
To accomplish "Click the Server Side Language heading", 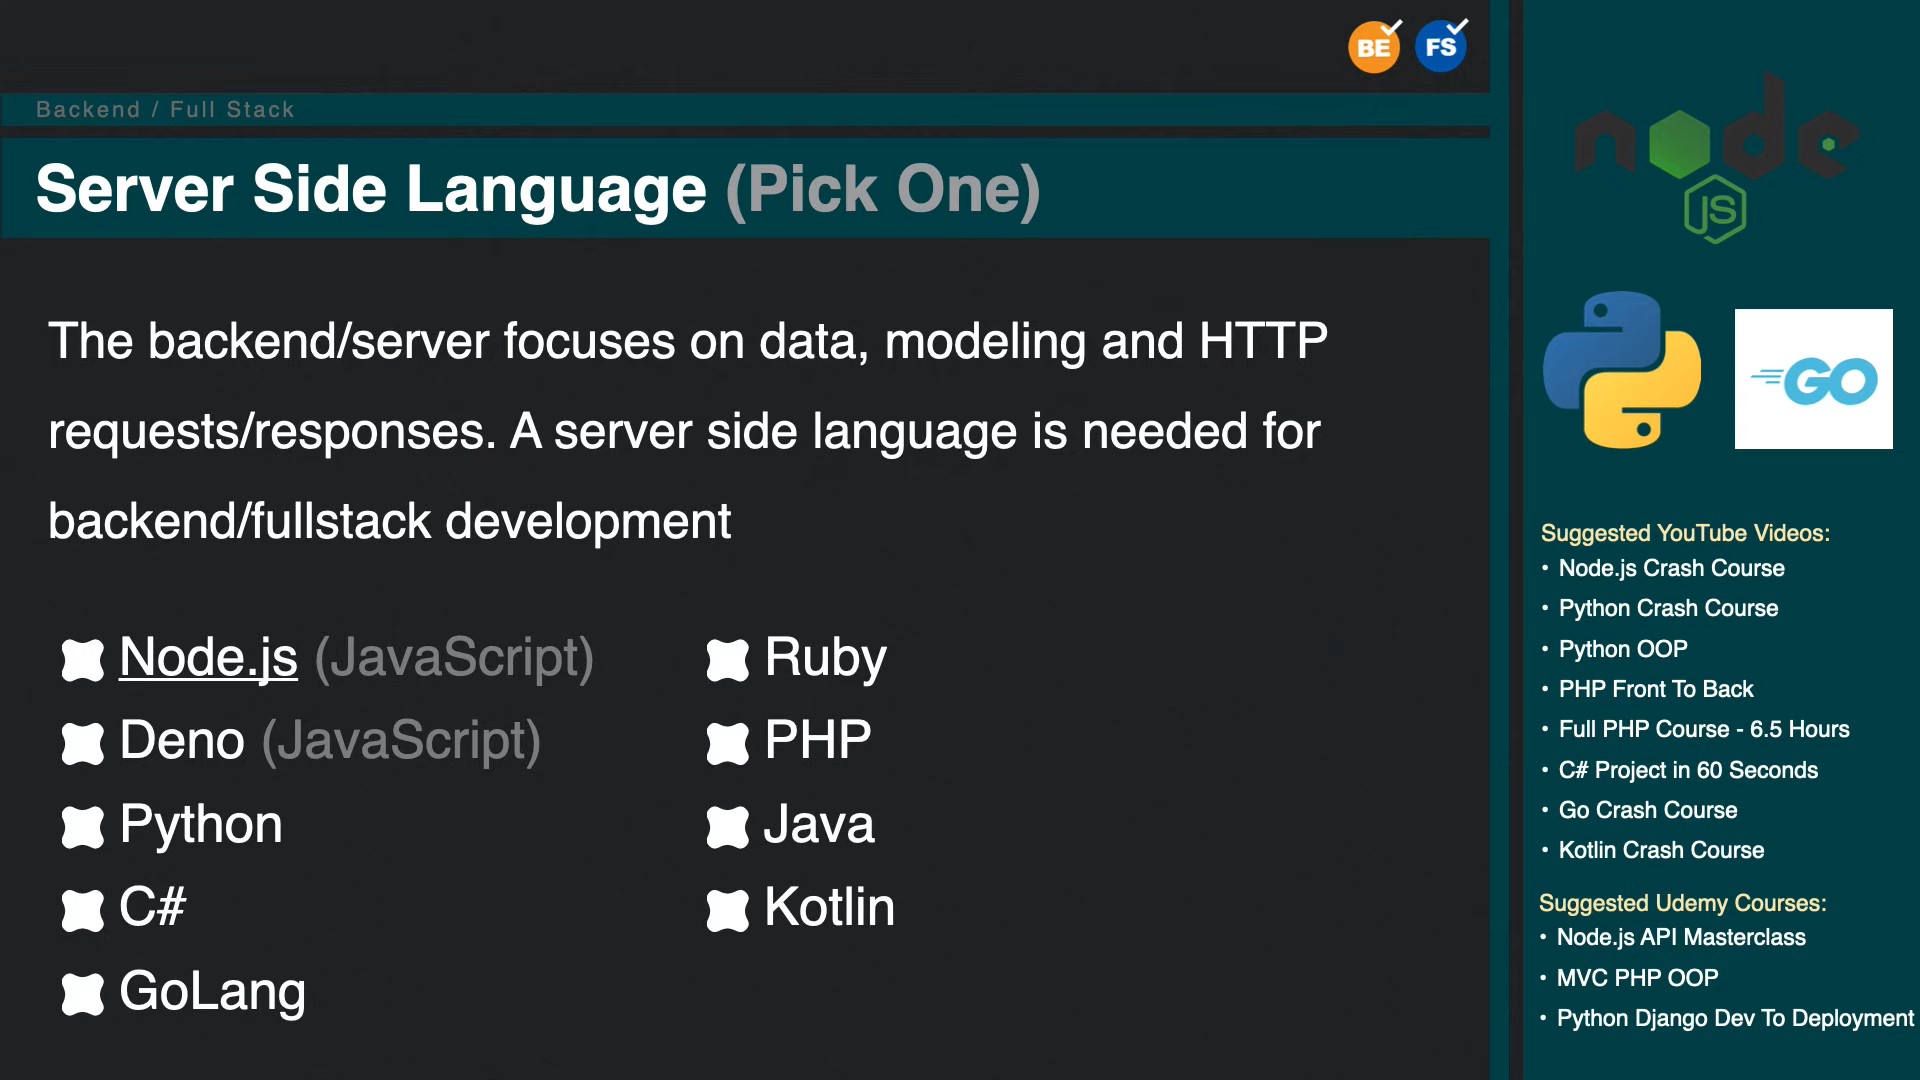I will (x=370, y=189).
